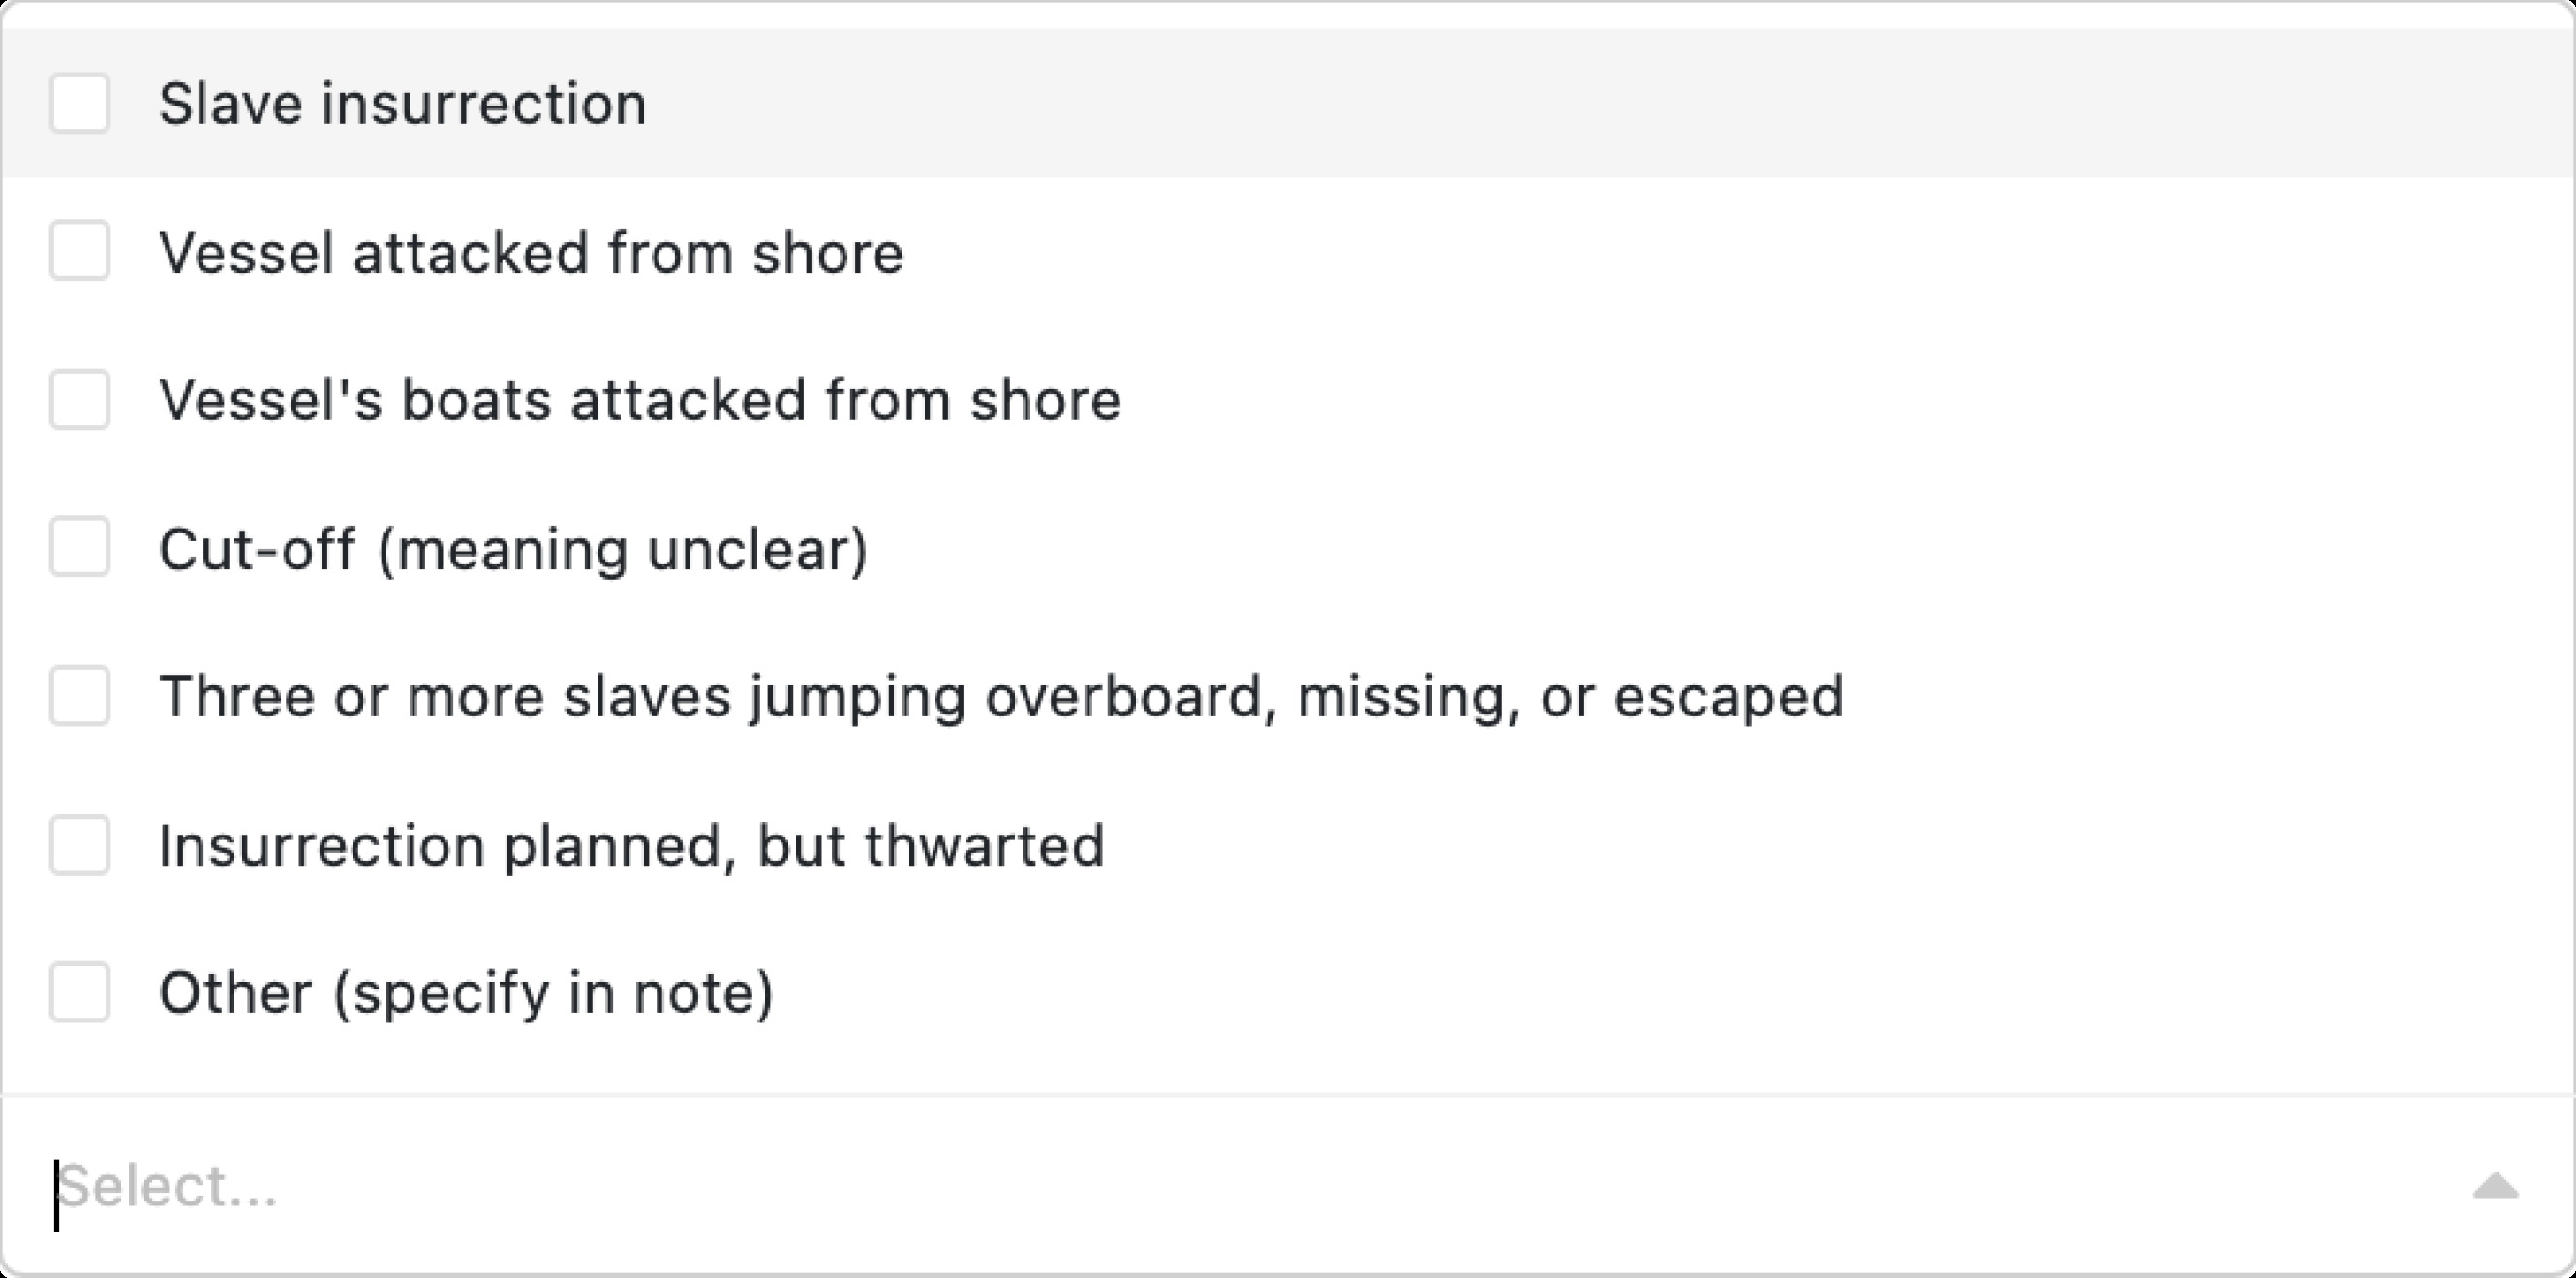2576x1278 pixels.
Task: Toggle the Cut-off (meaning unclear) checkbox
Action: tap(80, 547)
